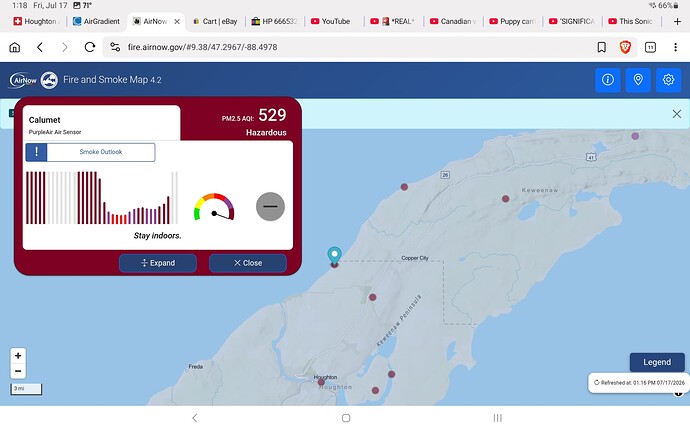Open the open tabs counter button
690x431 pixels.
click(650, 47)
